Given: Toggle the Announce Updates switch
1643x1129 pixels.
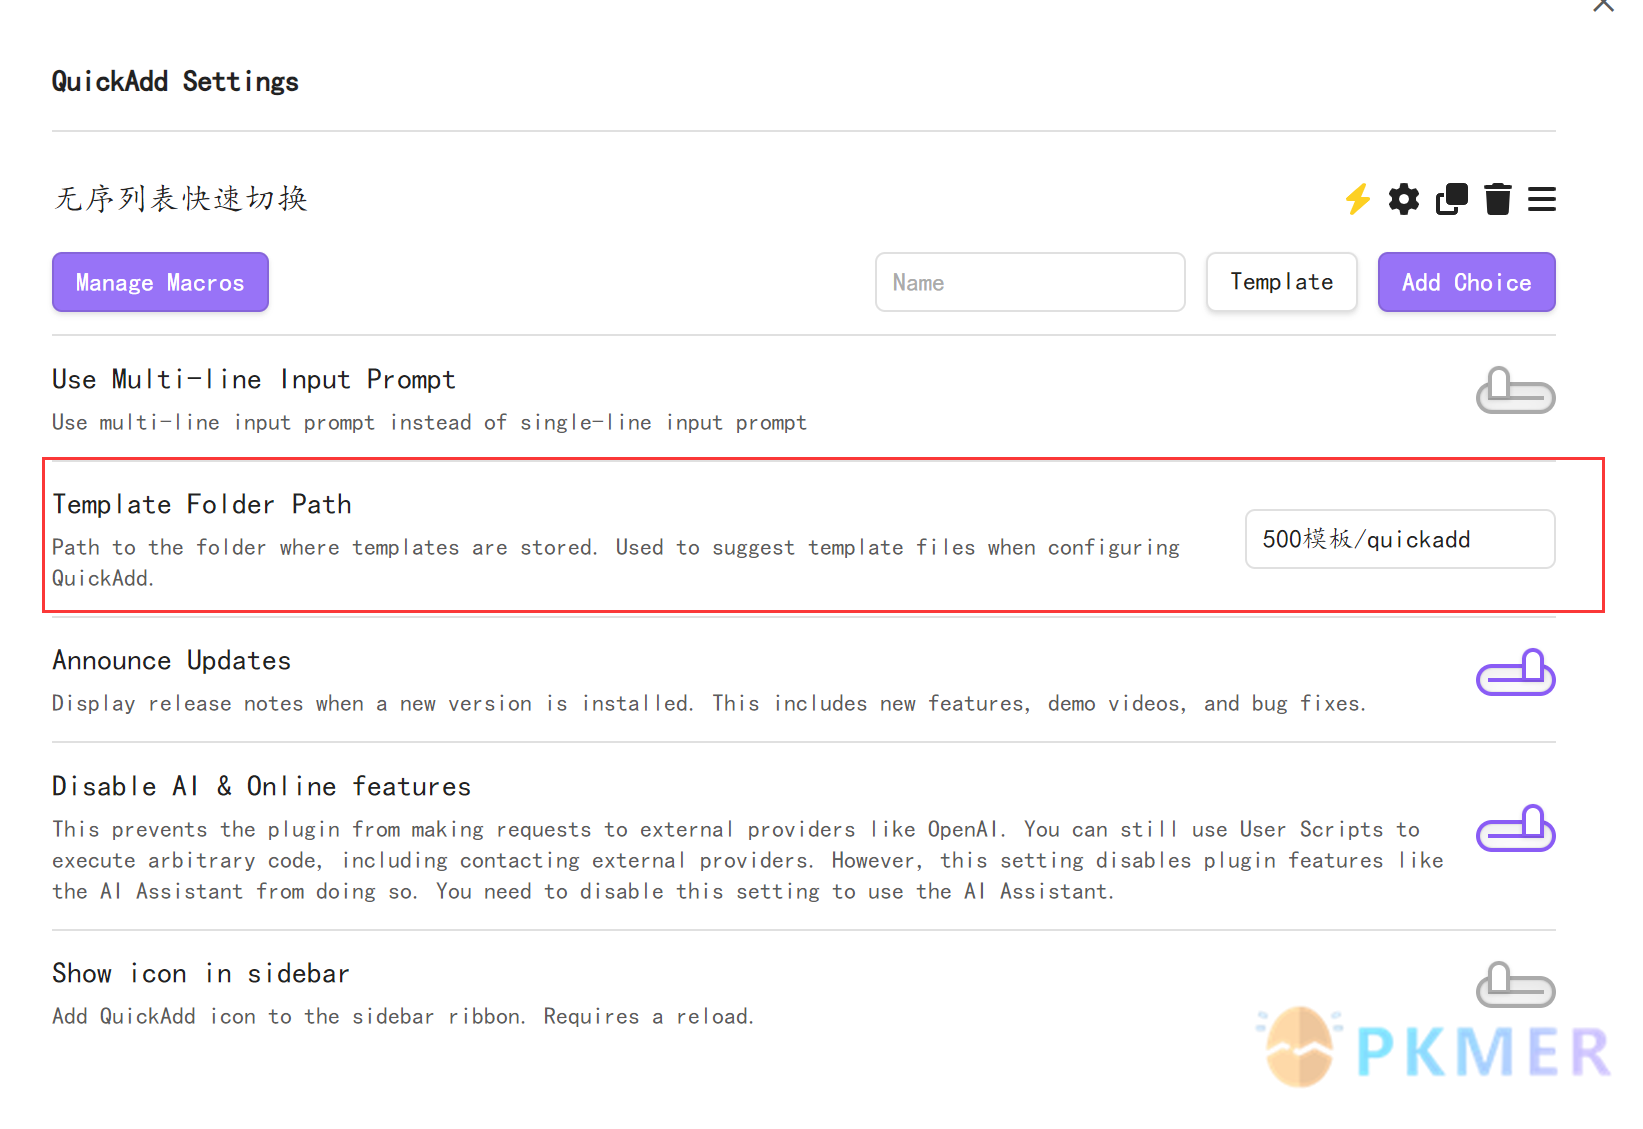Looking at the screenshot, I should pyautogui.click(x=1516, y=673).
